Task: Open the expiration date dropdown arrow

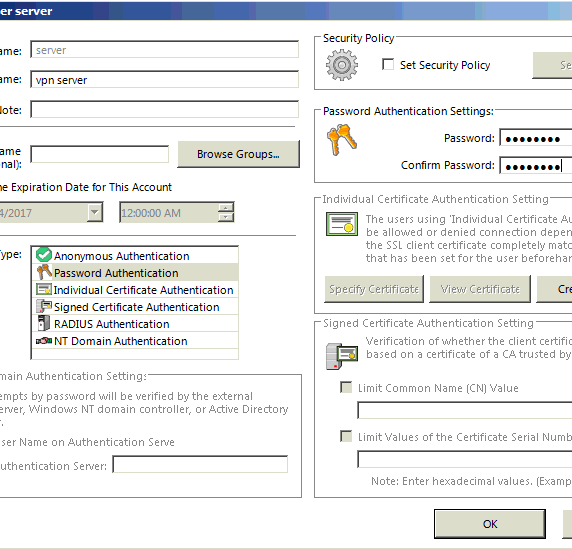Action: tap(94, 213)
